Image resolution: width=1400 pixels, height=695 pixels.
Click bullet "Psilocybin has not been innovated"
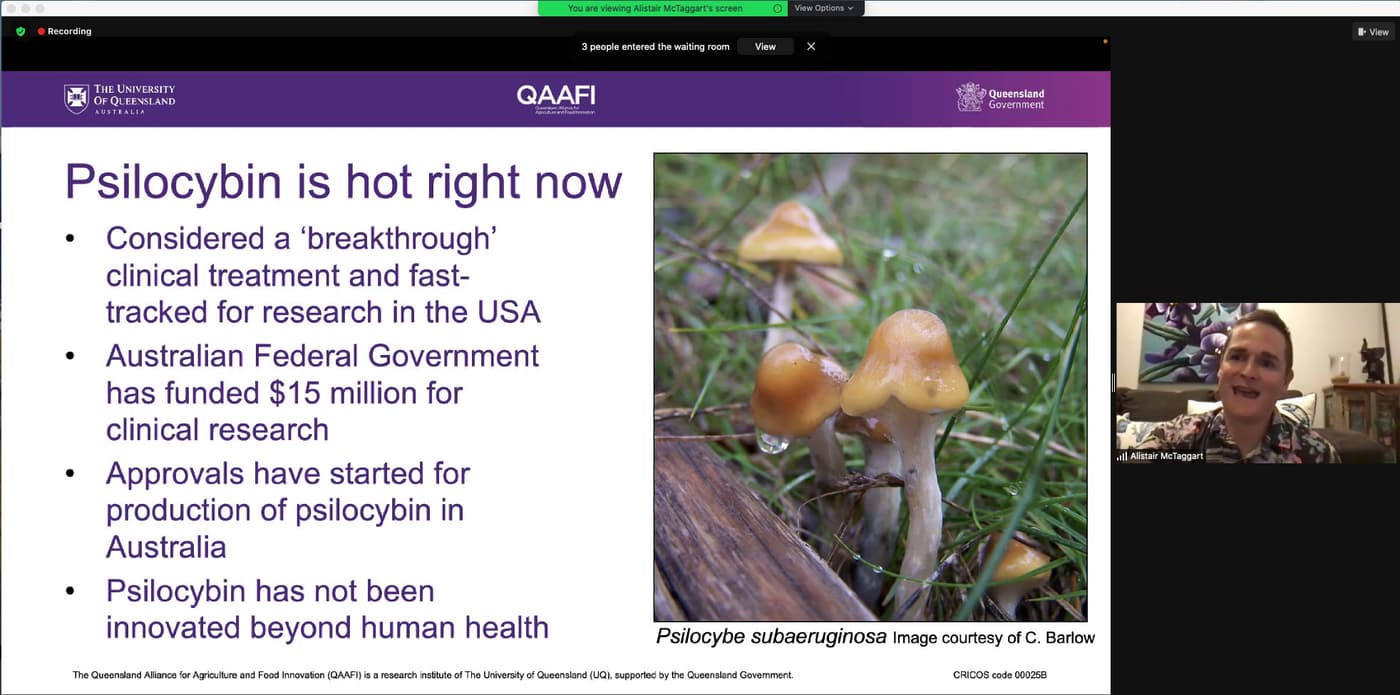point(327,609)
